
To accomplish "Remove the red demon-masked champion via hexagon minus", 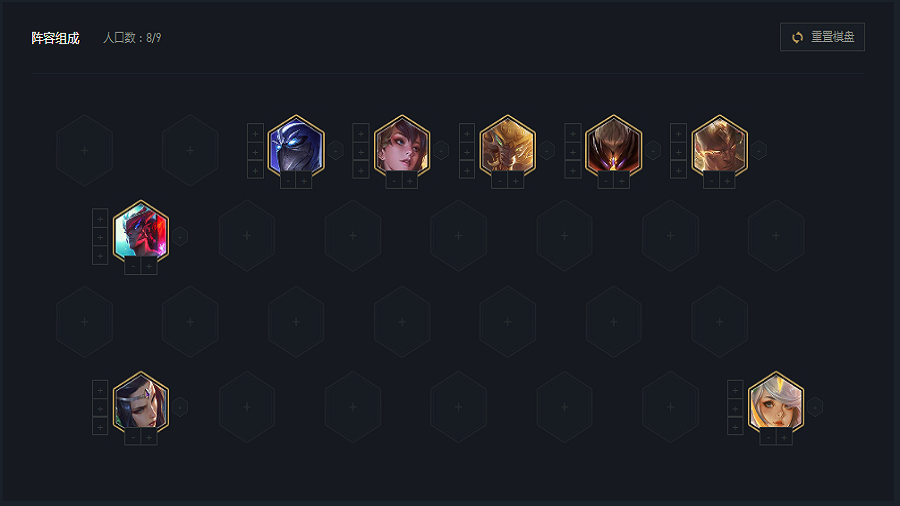I will click(x=180, y=236).
